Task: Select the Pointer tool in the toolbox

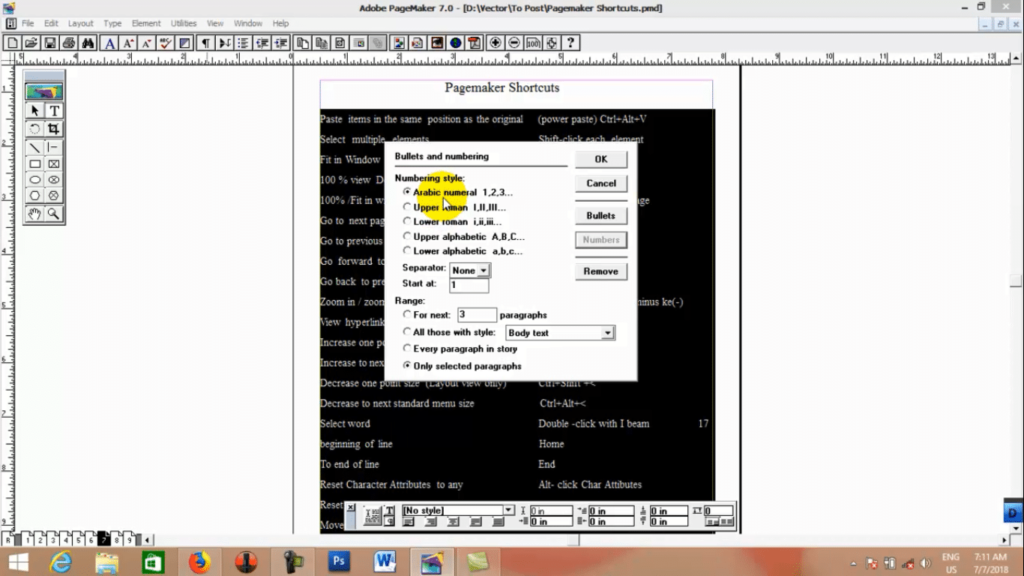Action: coord(35,111)
